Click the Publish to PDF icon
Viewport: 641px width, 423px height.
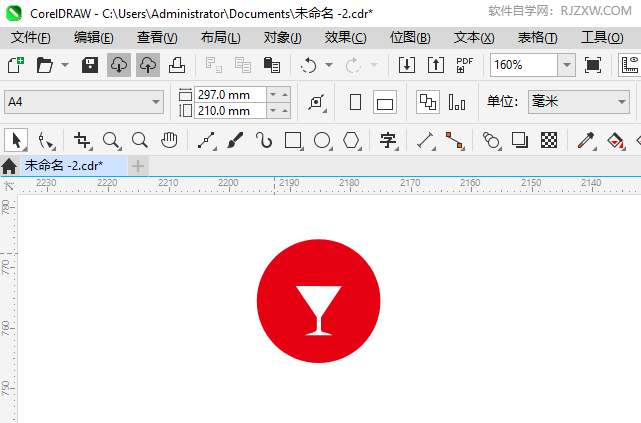pyautogui.click(x=464, y=65)
